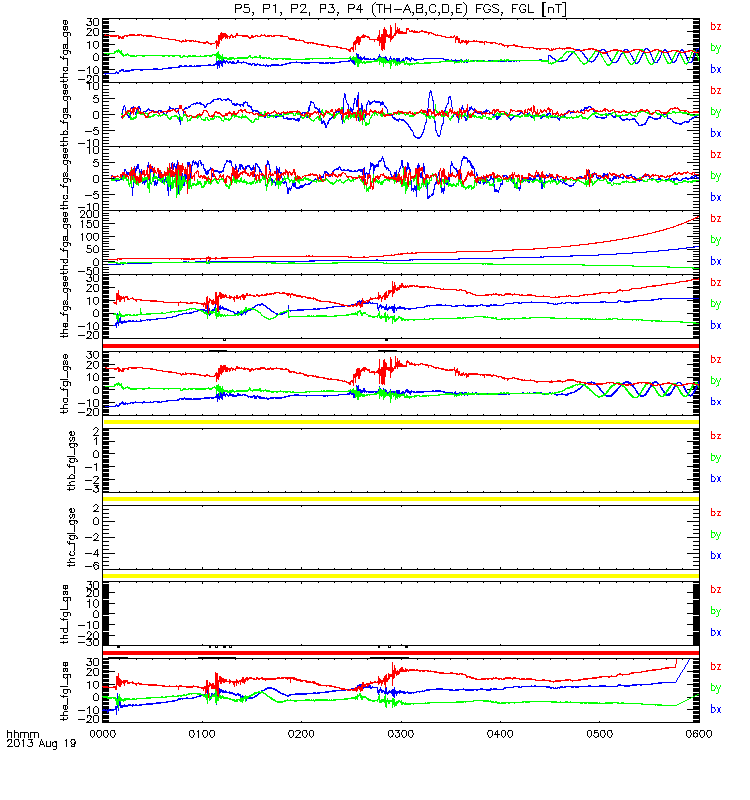Viewport: 750px width, 800px height.
Task: Click bx legend of the thb_fgl_gse panel
Action: click(x=715, y=479)
